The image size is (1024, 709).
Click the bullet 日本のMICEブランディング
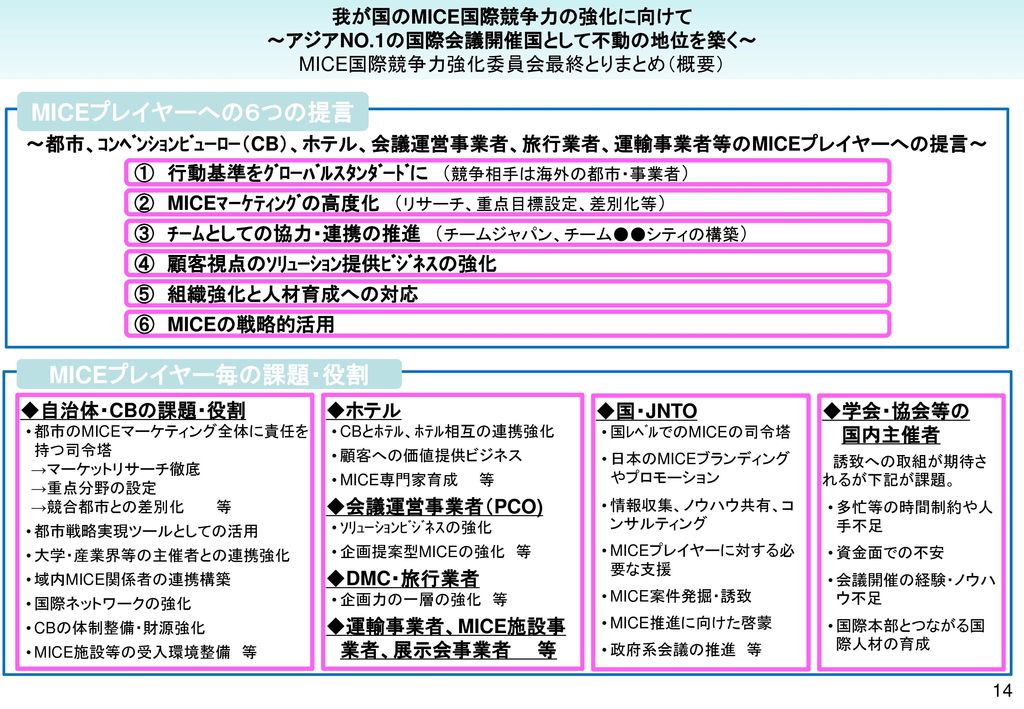click(x=696, y=467)
